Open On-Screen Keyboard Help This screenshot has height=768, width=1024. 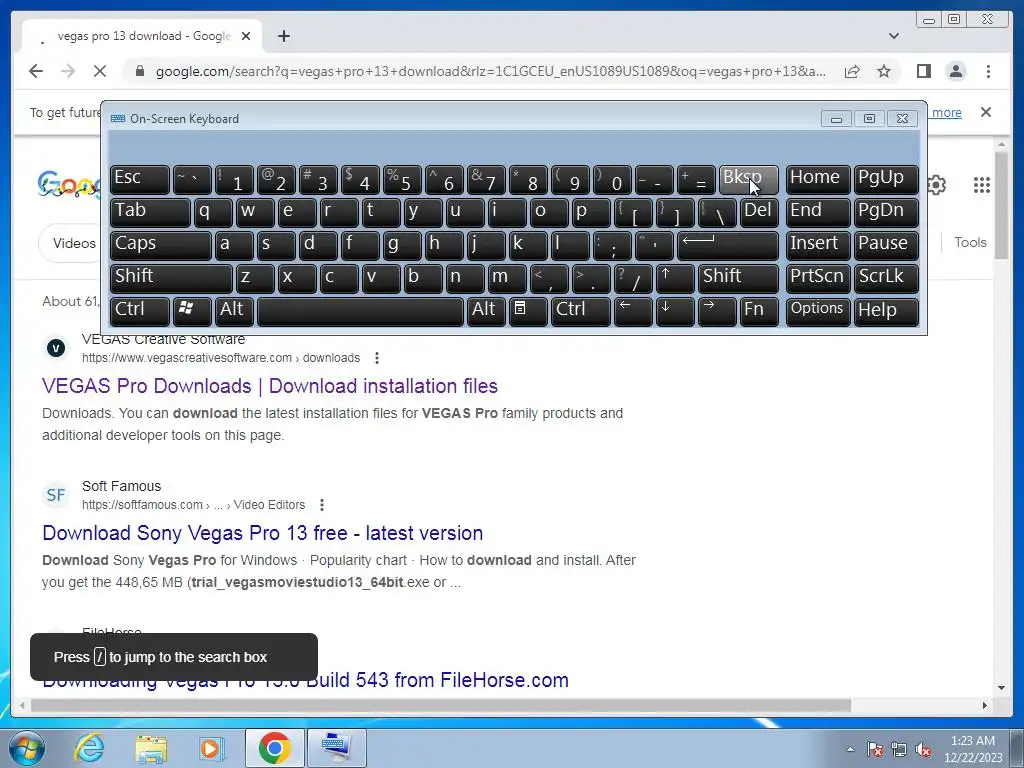coord(886,312)
